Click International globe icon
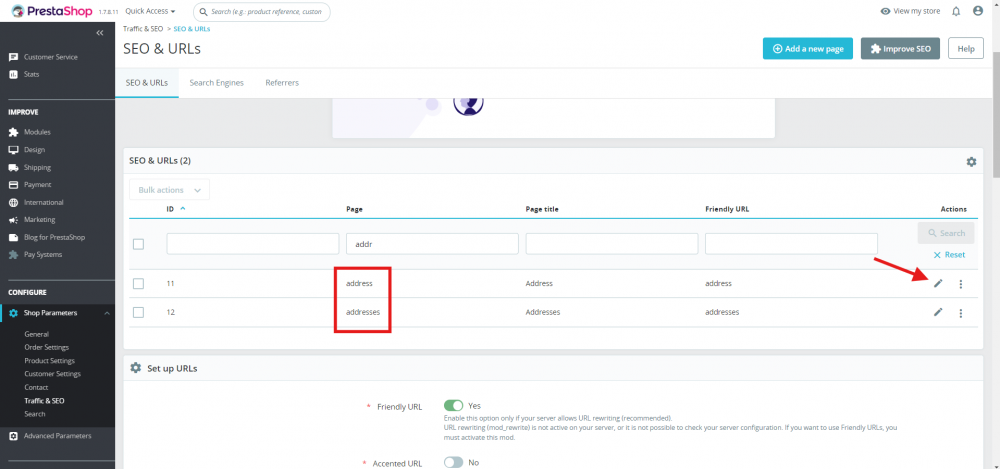The height and width of the screenshot is (469, 1000). (x=13, y=202)
